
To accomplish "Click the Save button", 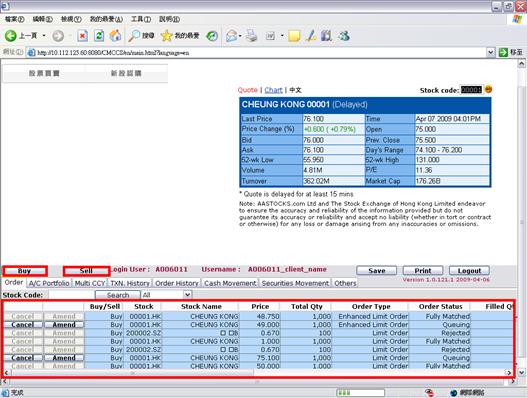I will click(376, 271).
